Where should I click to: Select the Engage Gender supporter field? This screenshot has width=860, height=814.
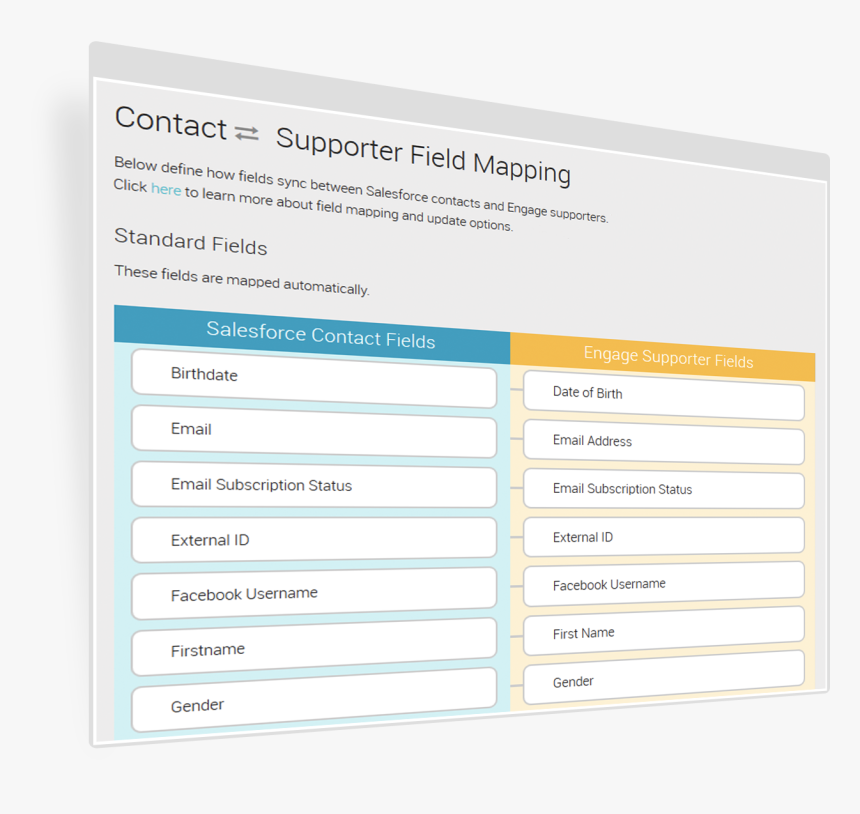click(x=664, y=677)
